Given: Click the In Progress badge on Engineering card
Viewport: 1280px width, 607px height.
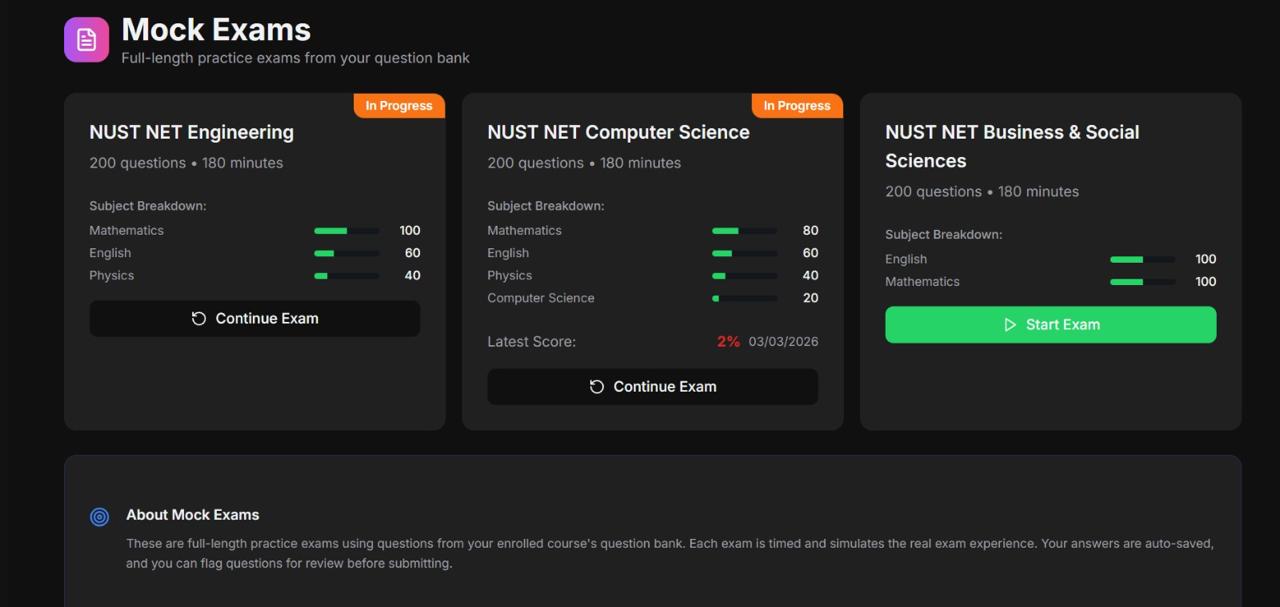Looking at the screenshot, I should [x=399, y=106].
